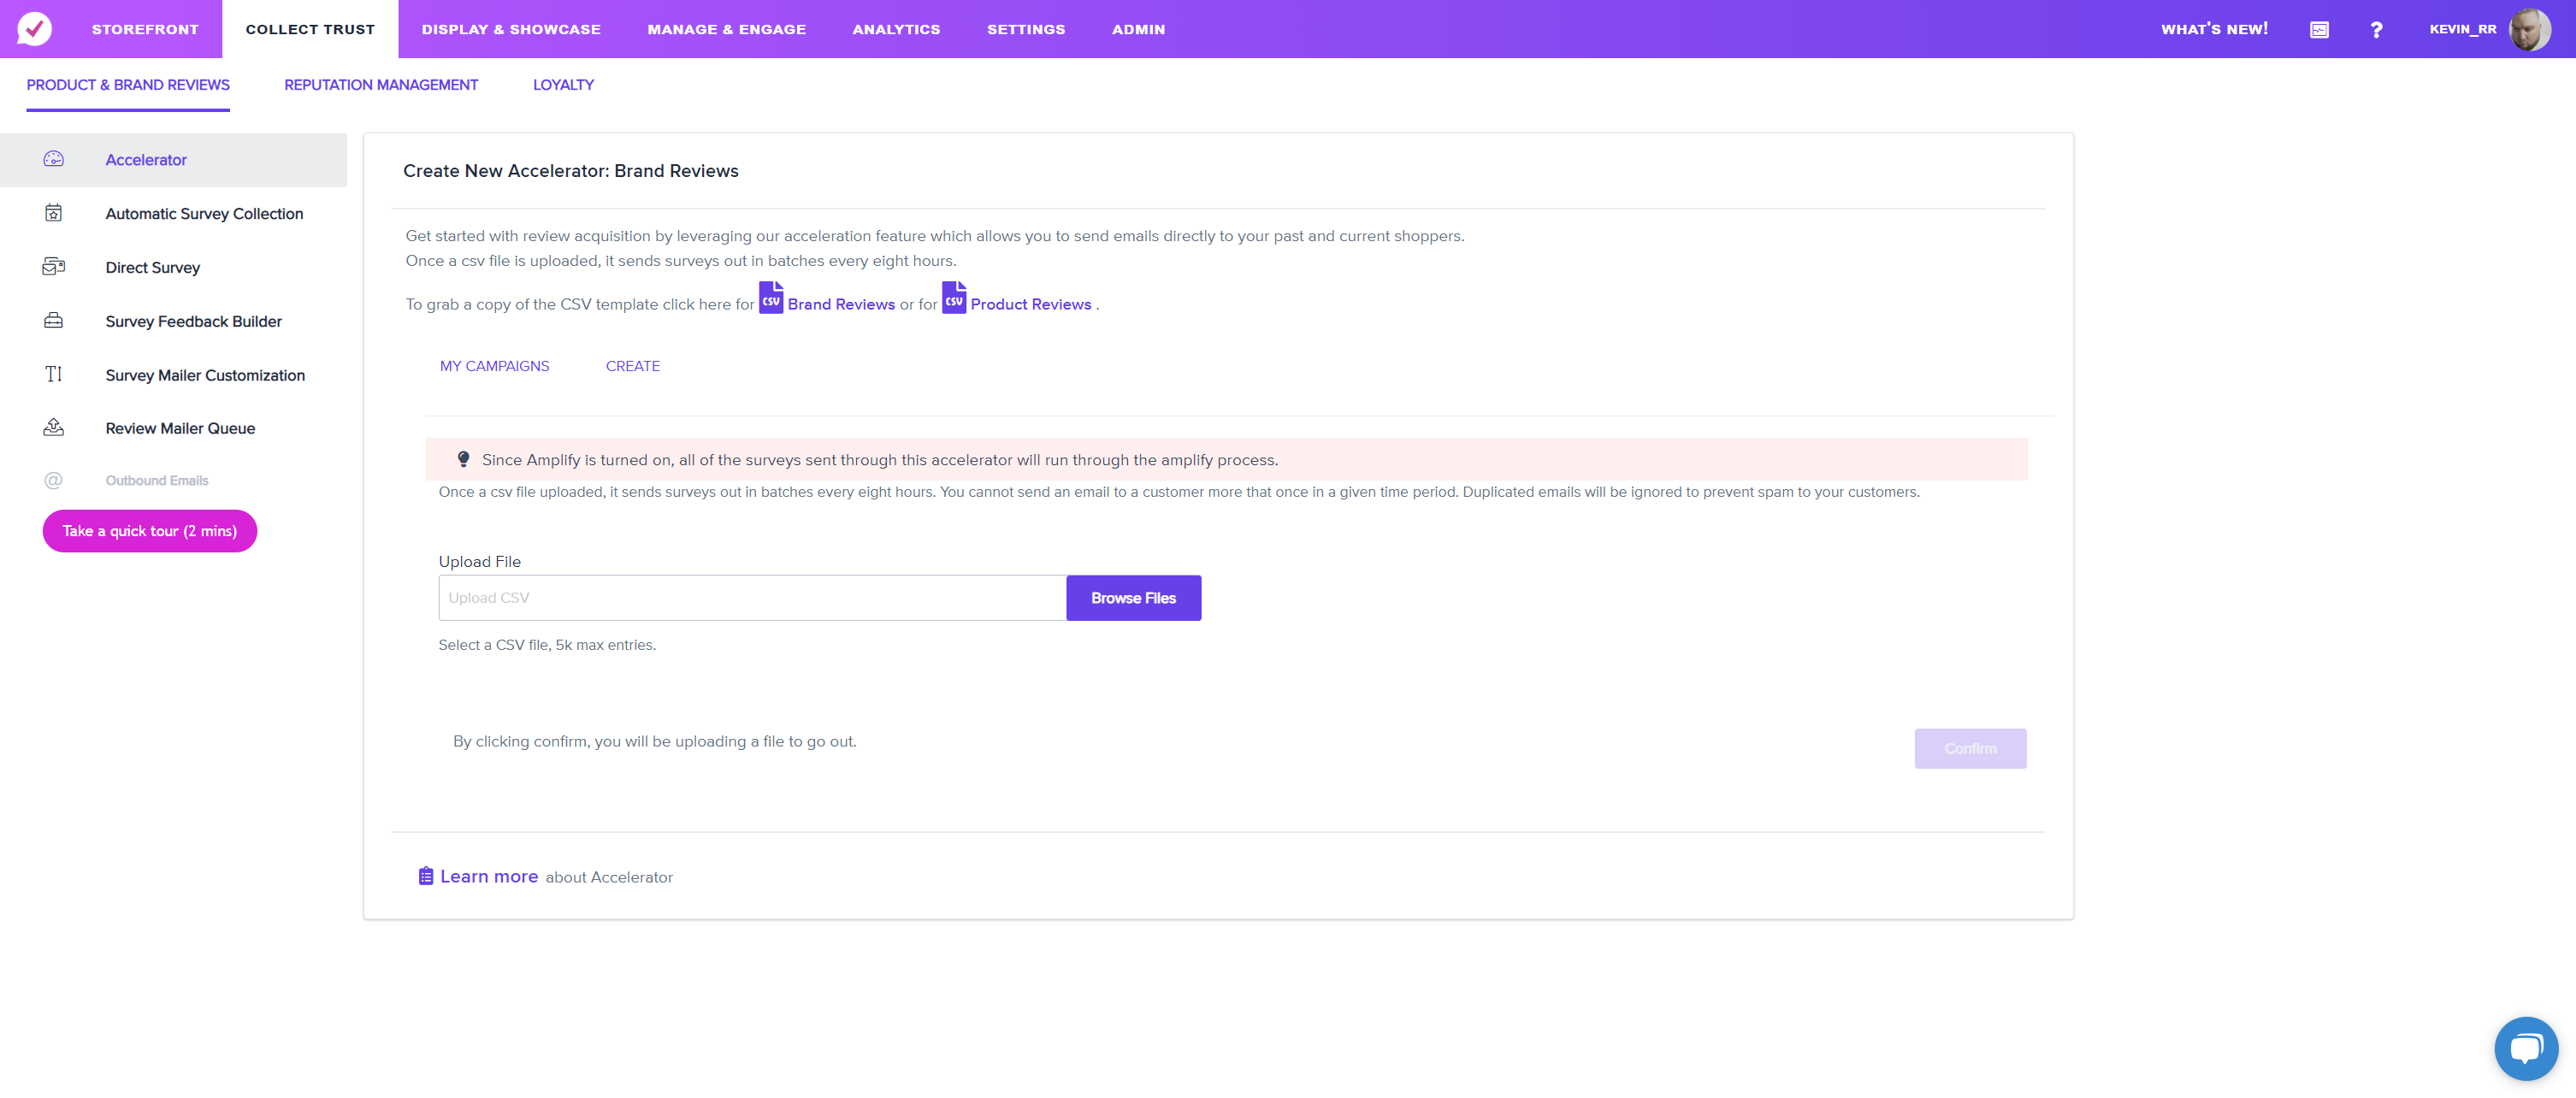Click the Direct Survey mail icon
Viewport: 2576px width, 1098px height.
pyautogui.click(x=54, y=267)
